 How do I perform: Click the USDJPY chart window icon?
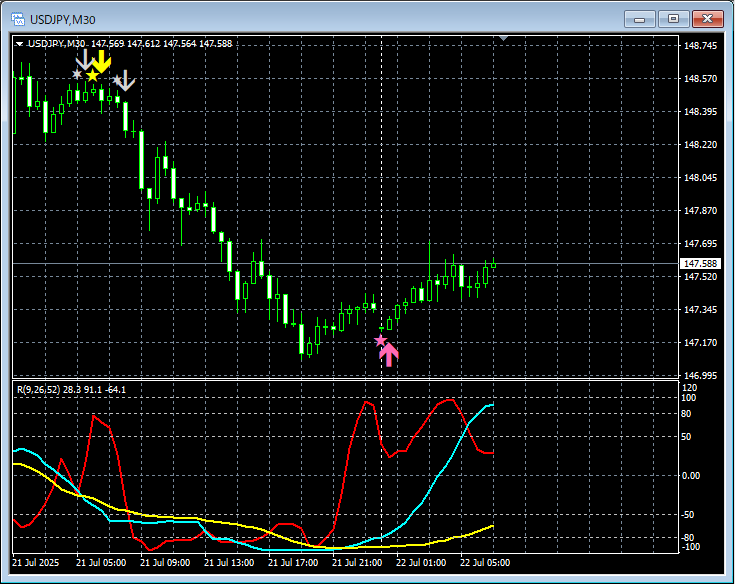point(18,19)
